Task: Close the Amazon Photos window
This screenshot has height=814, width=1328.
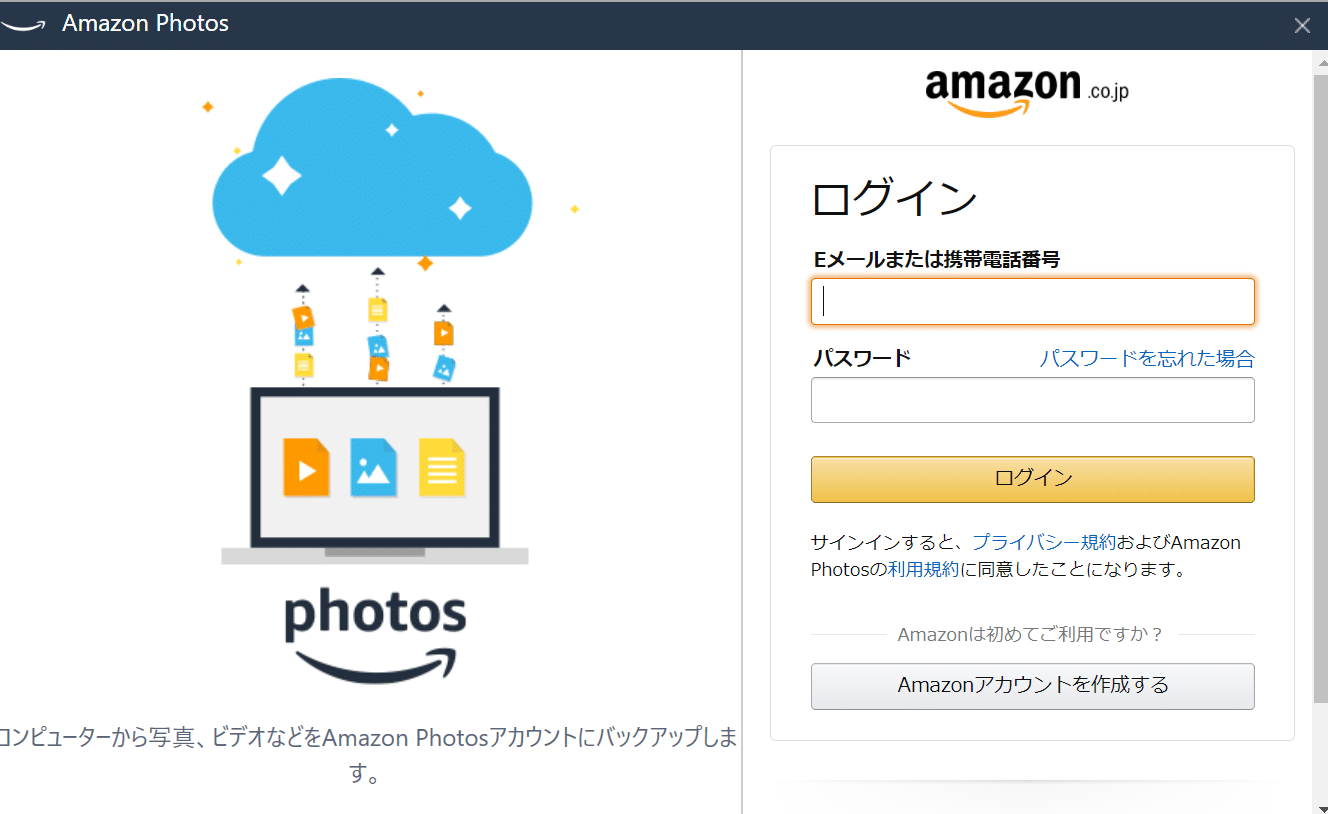Action: [1302, 26]
